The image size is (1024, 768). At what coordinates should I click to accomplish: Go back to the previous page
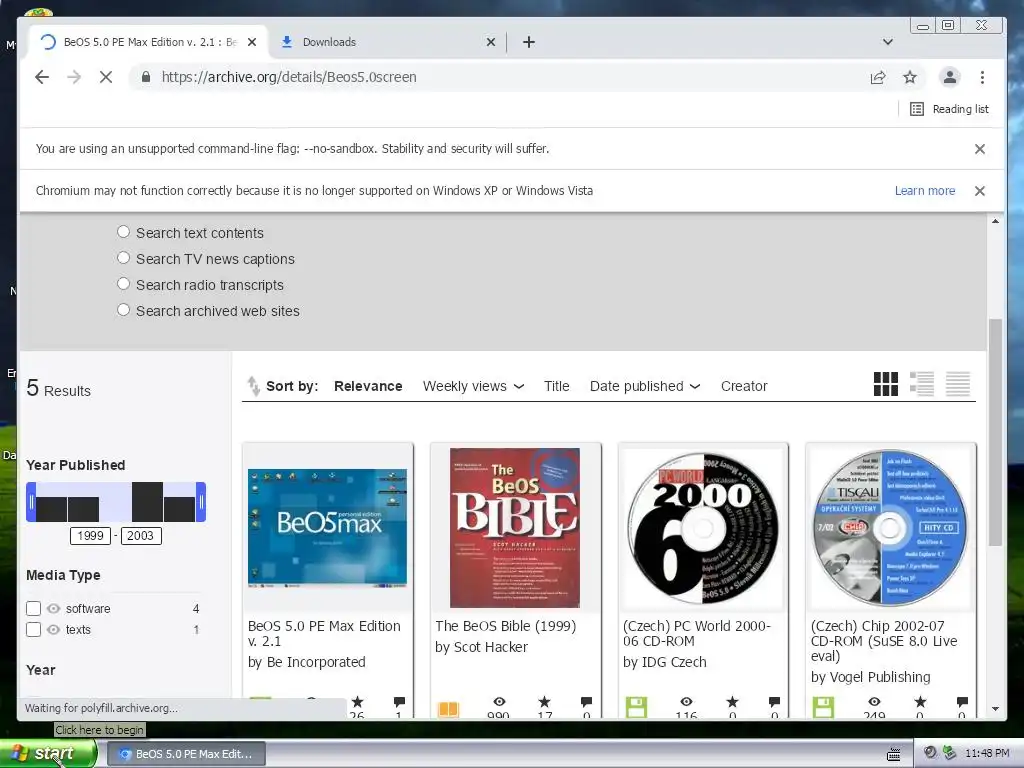pyautogui.click(x=42, y=77)
